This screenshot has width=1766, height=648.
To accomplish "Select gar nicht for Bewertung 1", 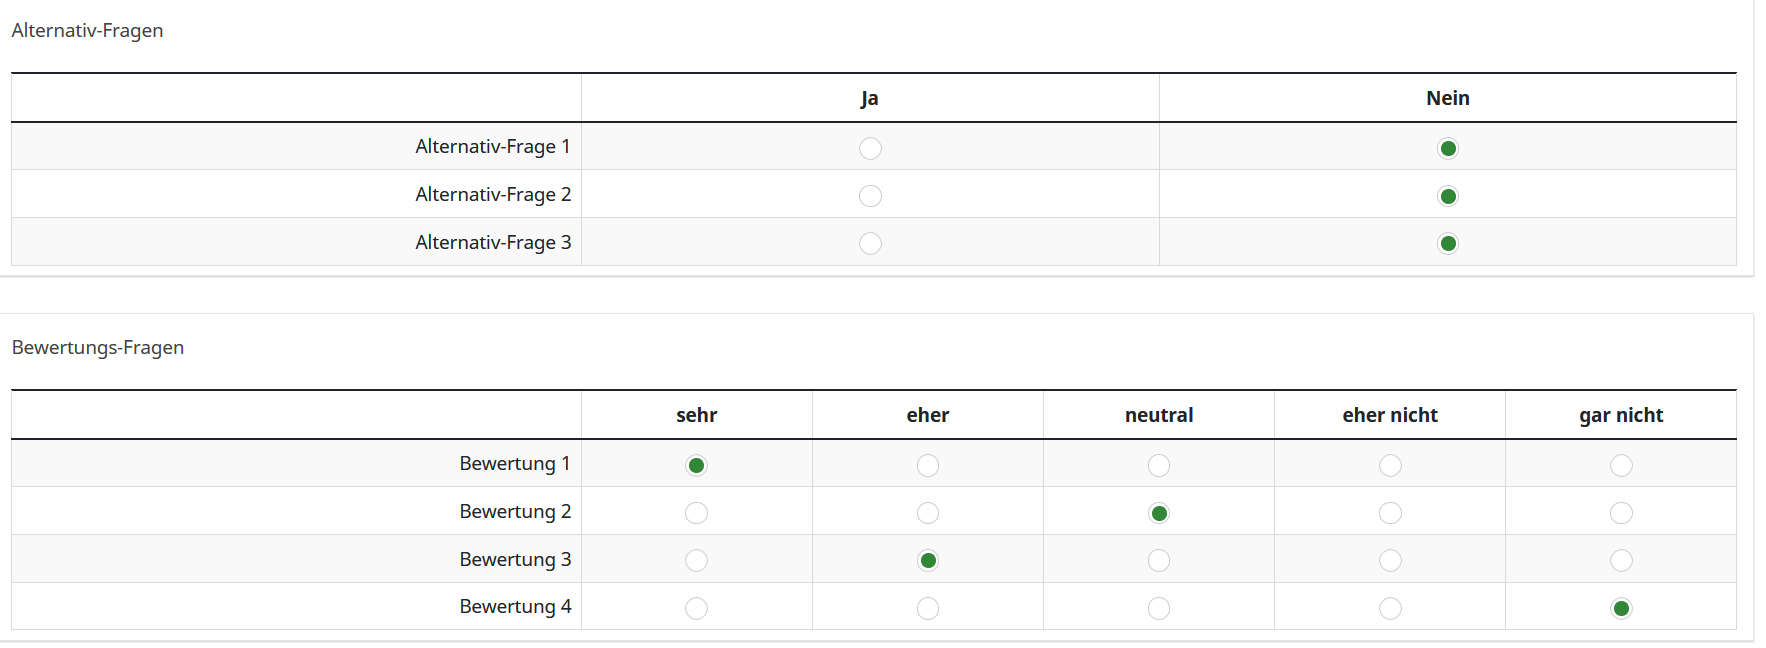I will [x=1621, y=465].
